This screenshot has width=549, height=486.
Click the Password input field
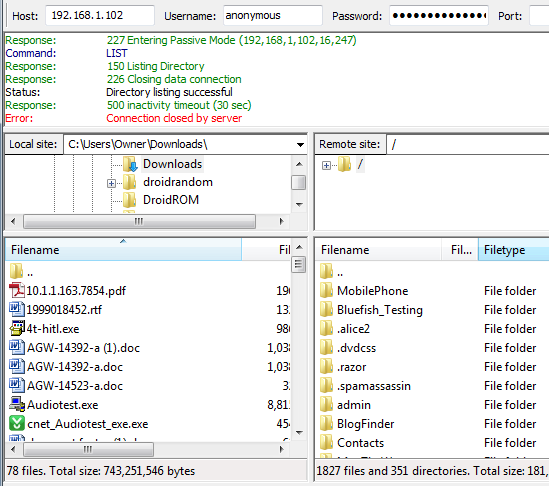pos(439,15)
